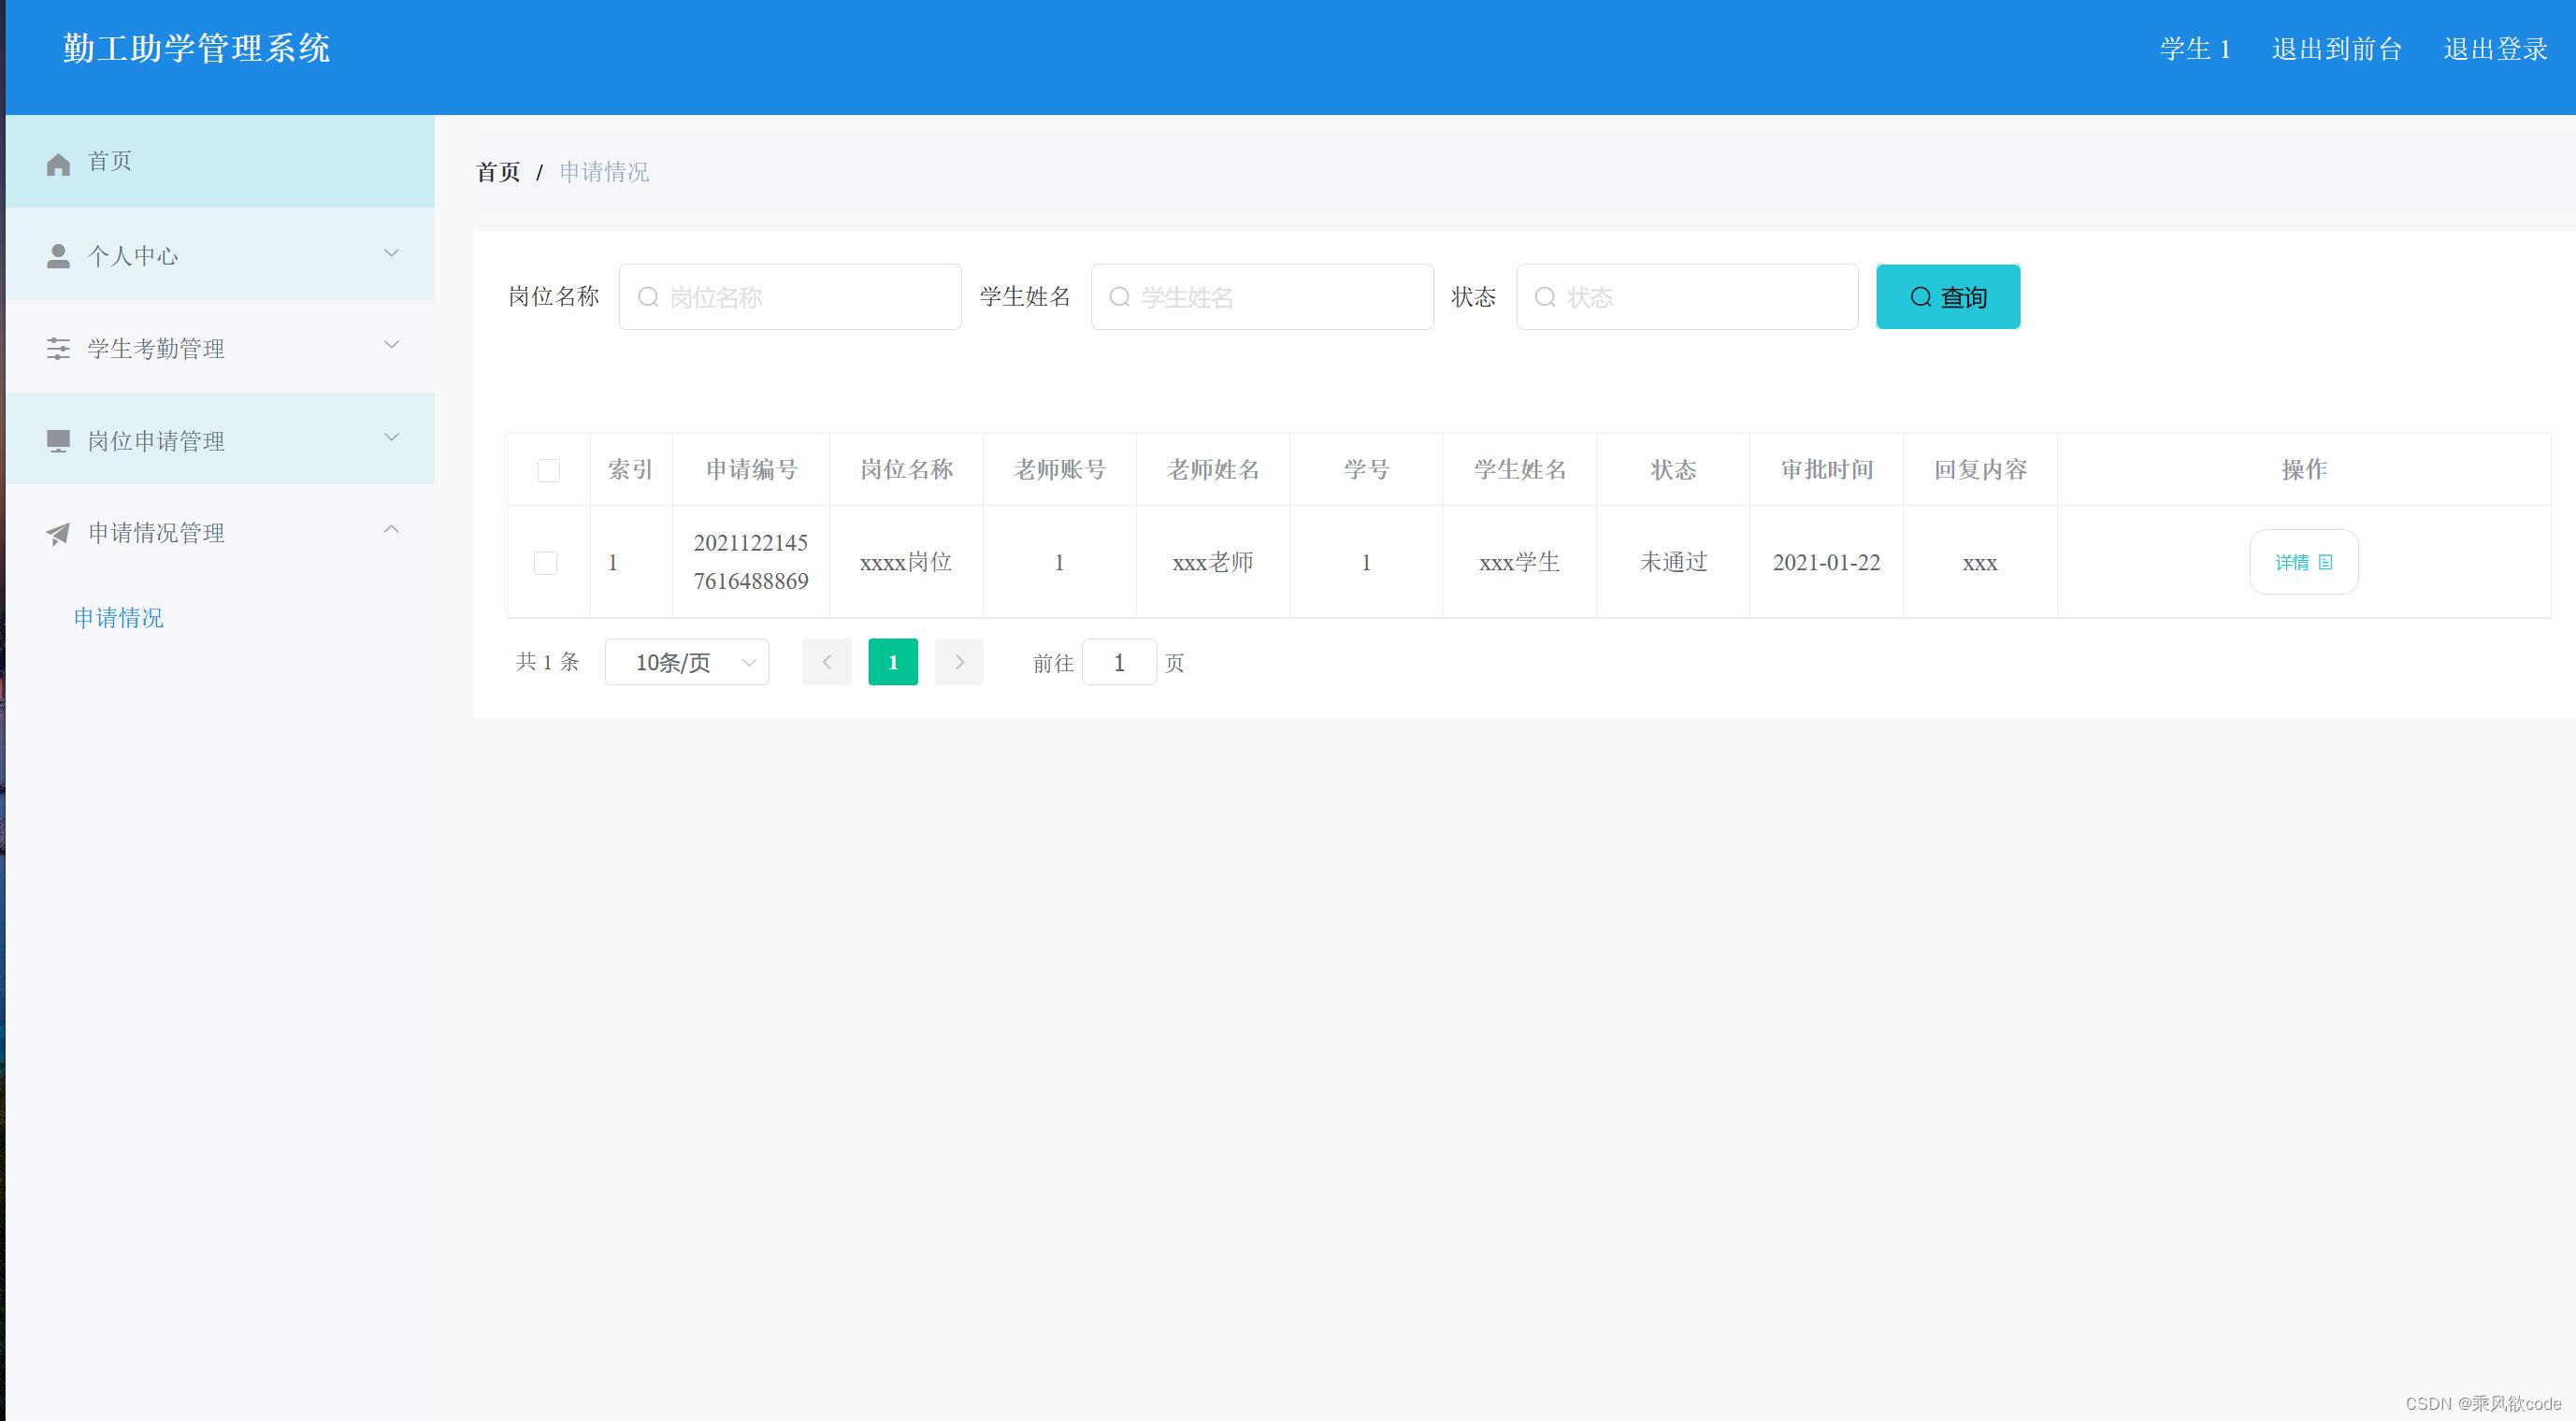2576x1421 pixels.
Task: Click the 前往 page number input
Action: [x=1120, y=661]
